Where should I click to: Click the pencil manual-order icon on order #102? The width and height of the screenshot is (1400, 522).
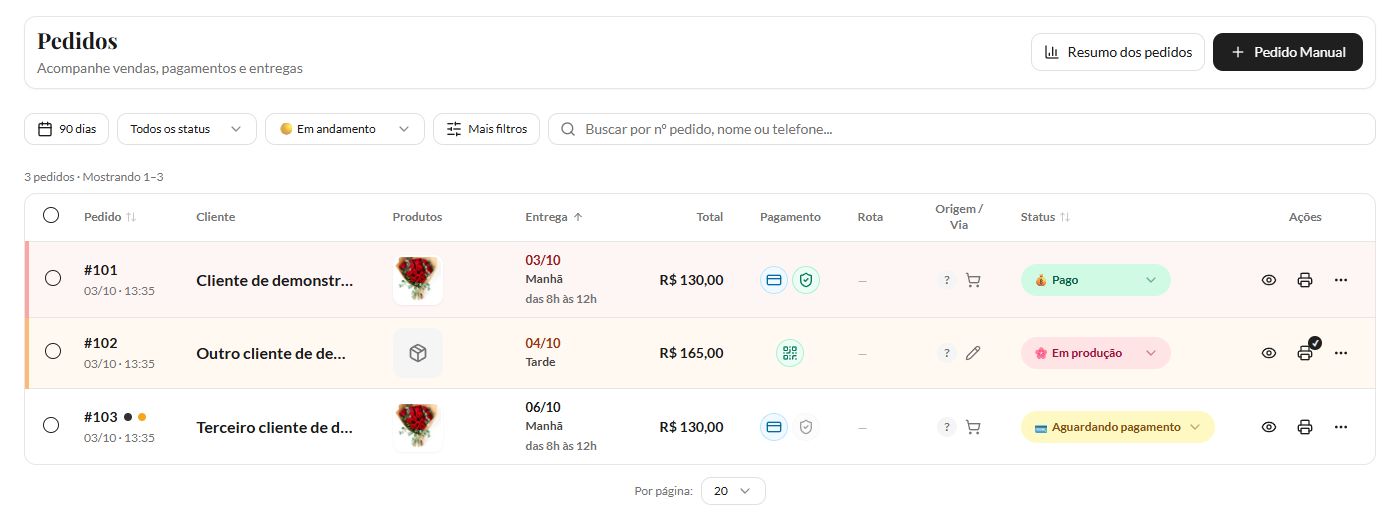973,353
